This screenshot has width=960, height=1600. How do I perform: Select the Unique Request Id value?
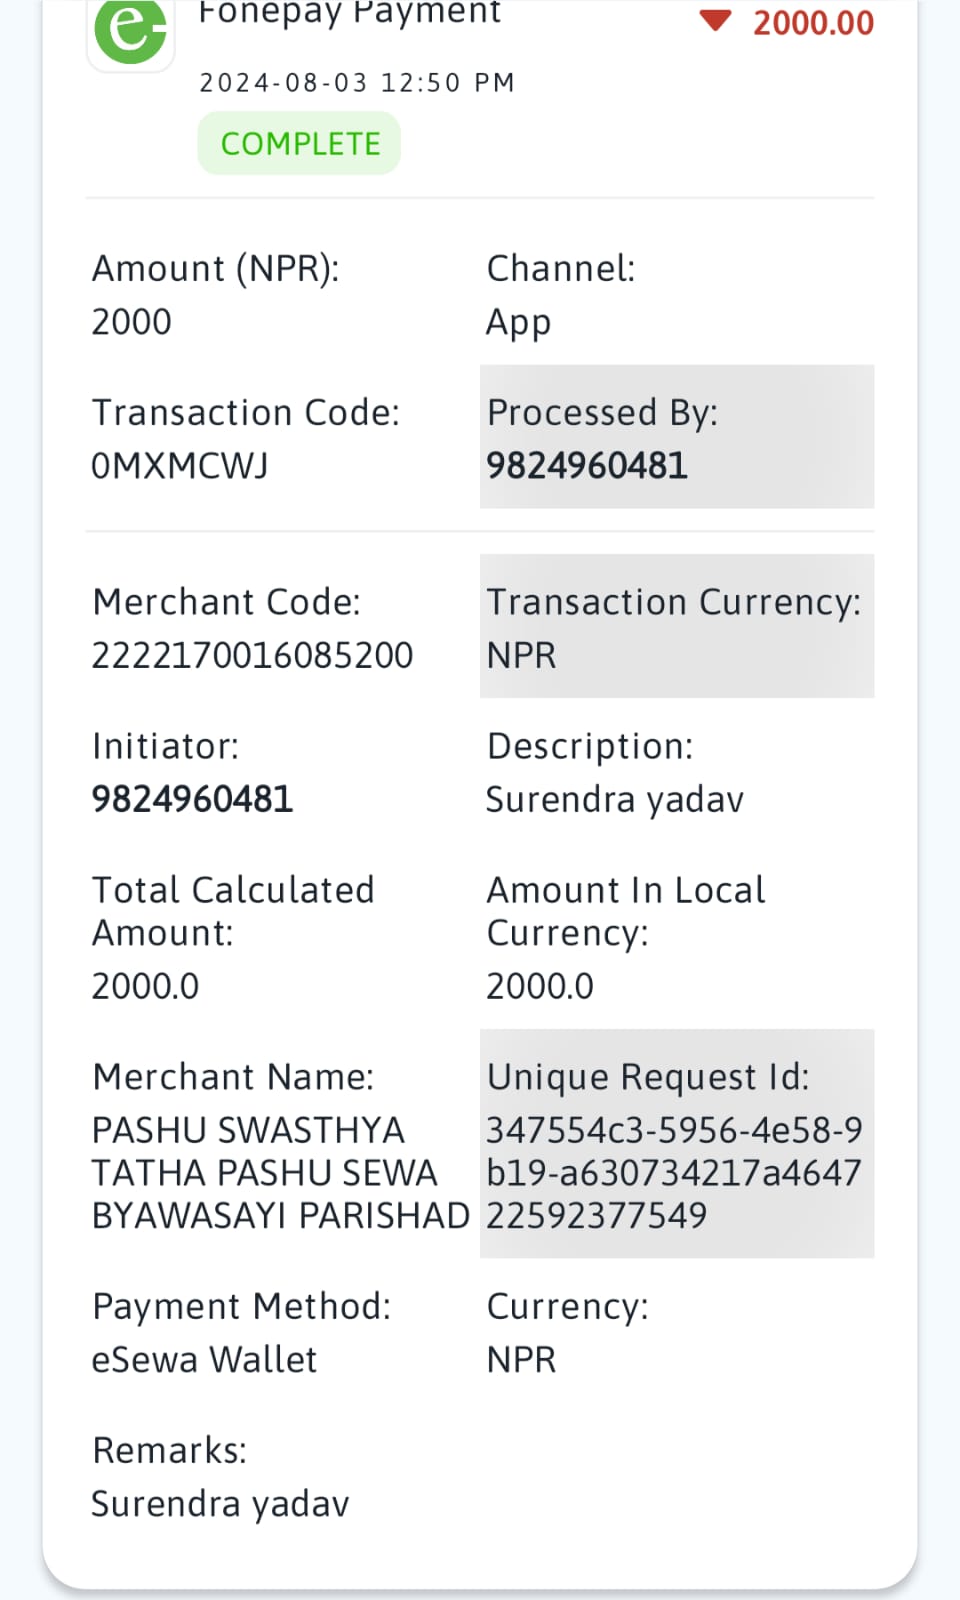674,1172
